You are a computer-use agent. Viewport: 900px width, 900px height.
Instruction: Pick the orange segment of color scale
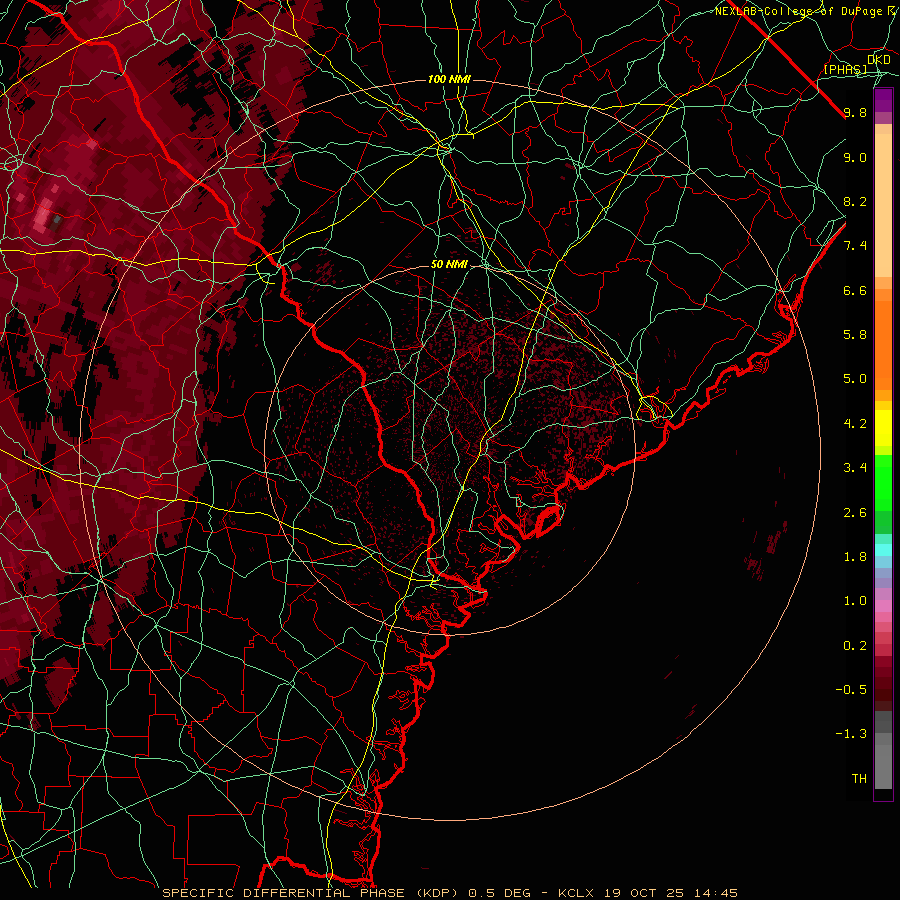[883, 344]
